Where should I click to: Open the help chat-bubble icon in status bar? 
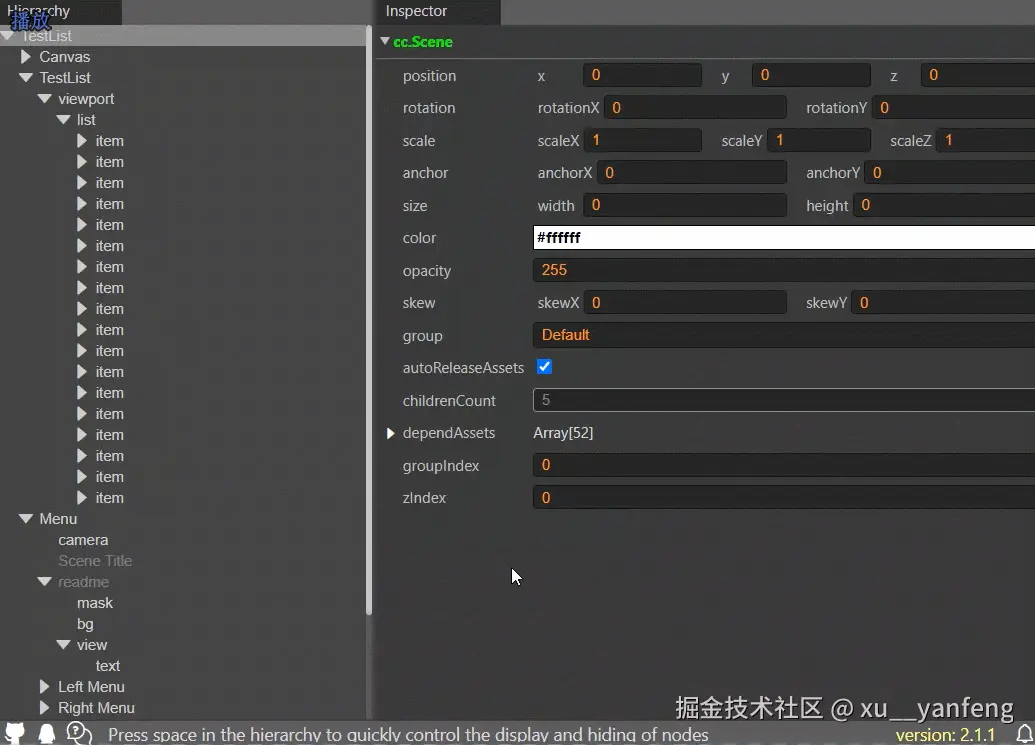click(x=79, y=733)
